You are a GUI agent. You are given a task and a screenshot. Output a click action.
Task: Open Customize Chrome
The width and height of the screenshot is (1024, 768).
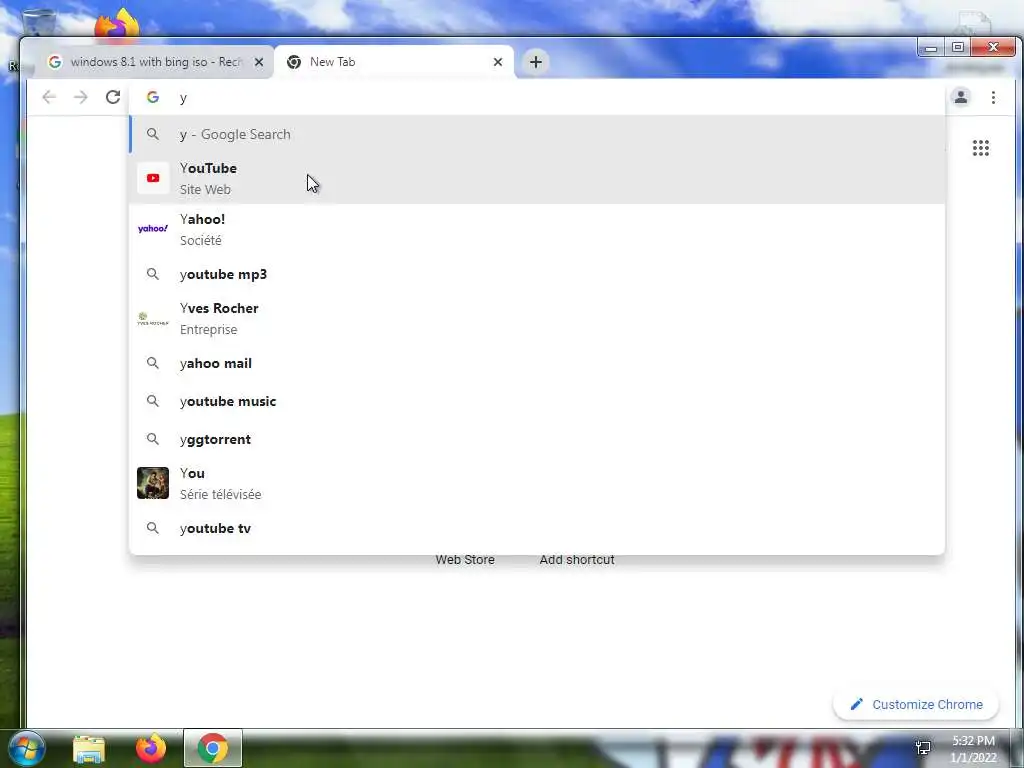pos(916,704)
